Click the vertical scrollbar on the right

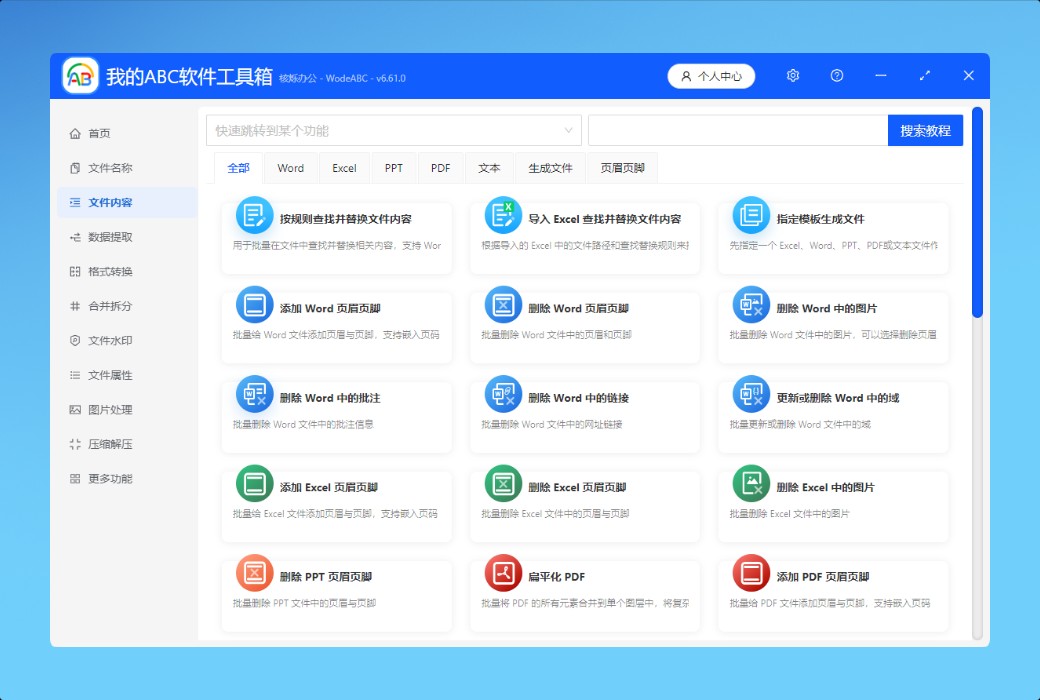977,213
